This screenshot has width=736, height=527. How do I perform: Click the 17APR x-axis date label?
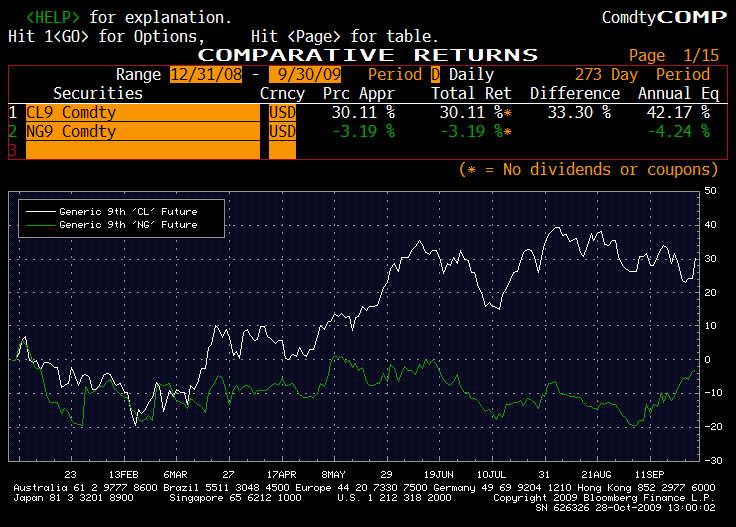(281, 474)
